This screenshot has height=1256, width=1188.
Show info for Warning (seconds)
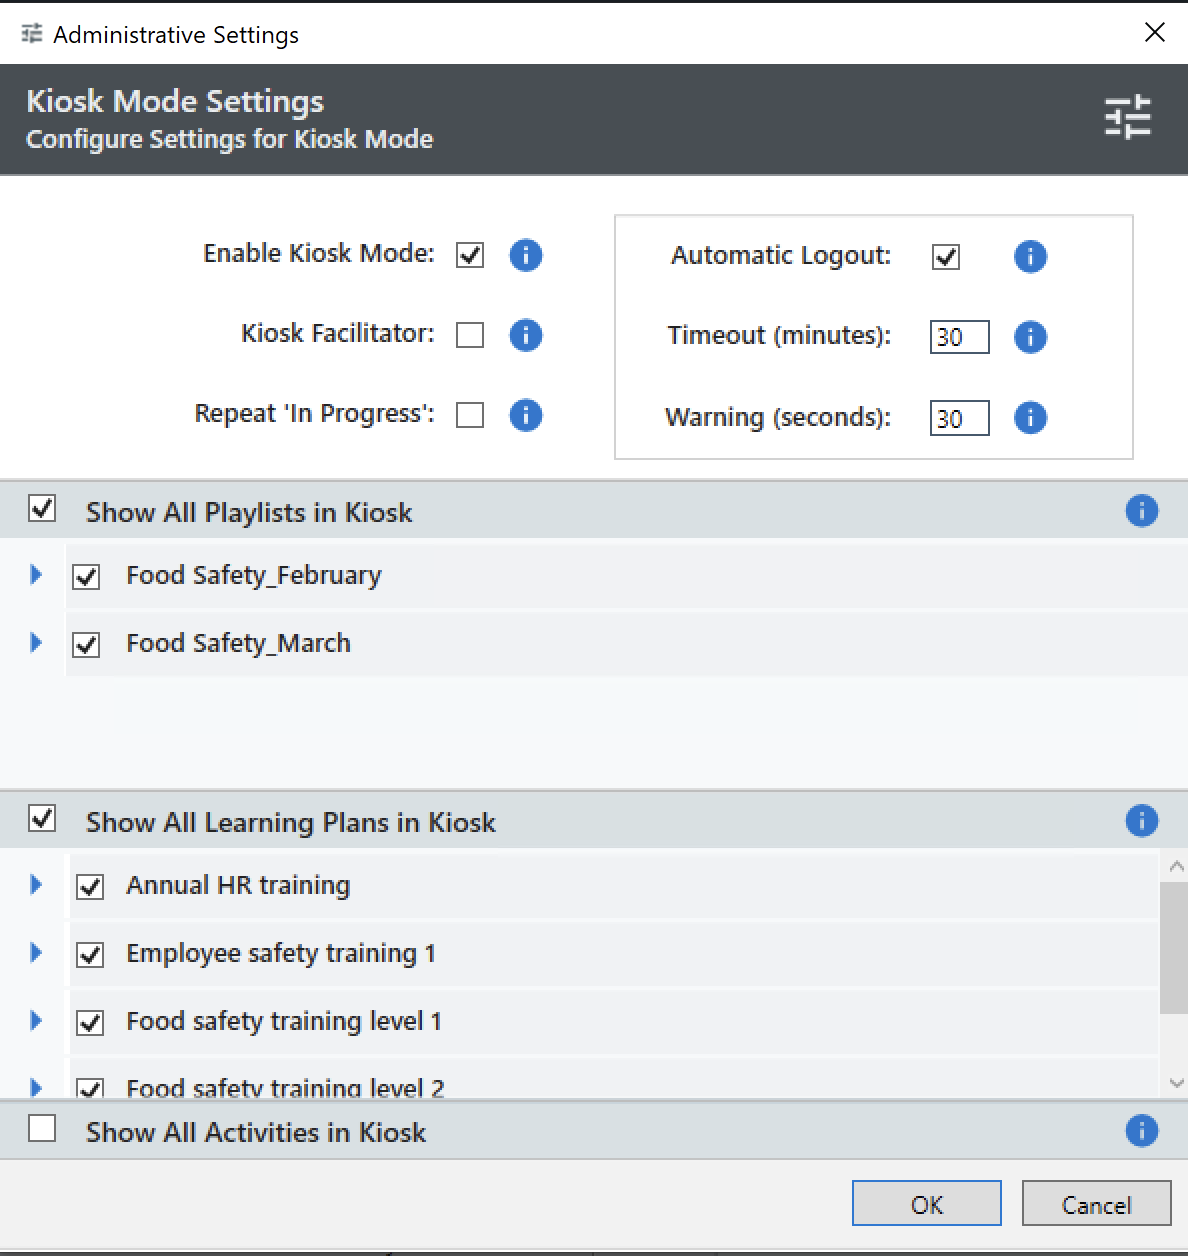coord(1030,418)
